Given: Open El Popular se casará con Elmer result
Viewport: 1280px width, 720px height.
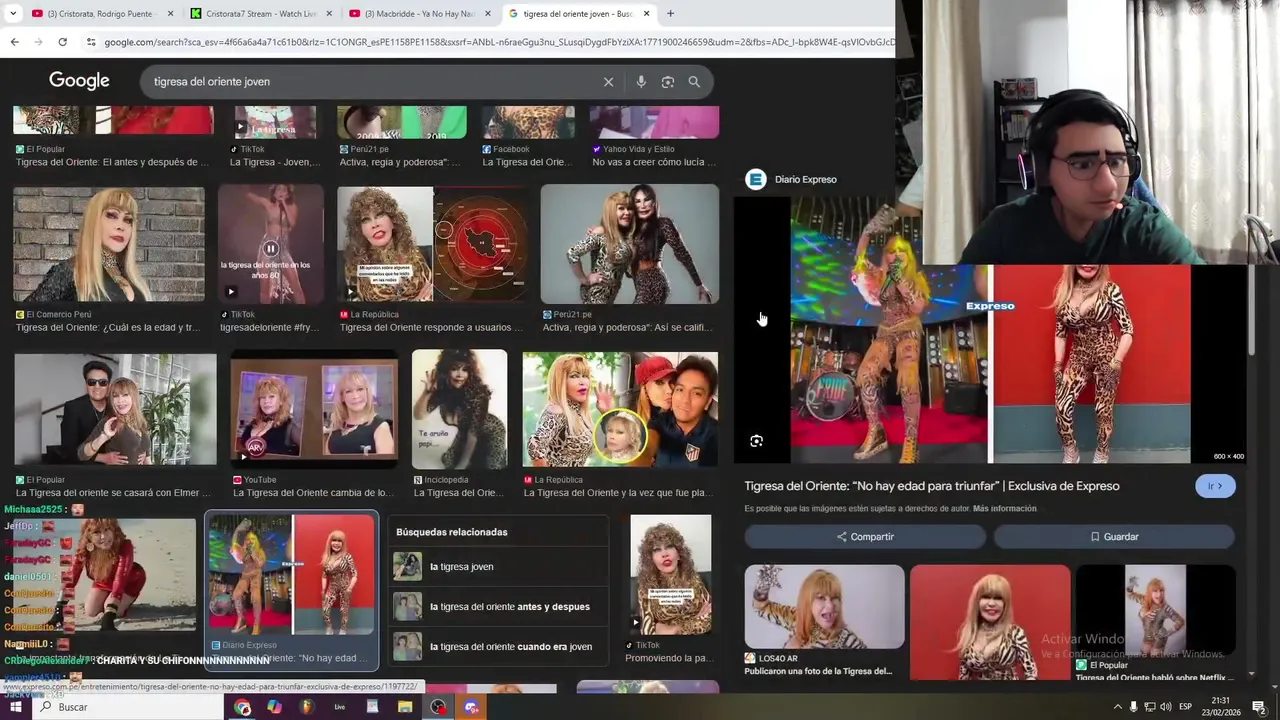Looking at the screenshot, I should (115, 410).
